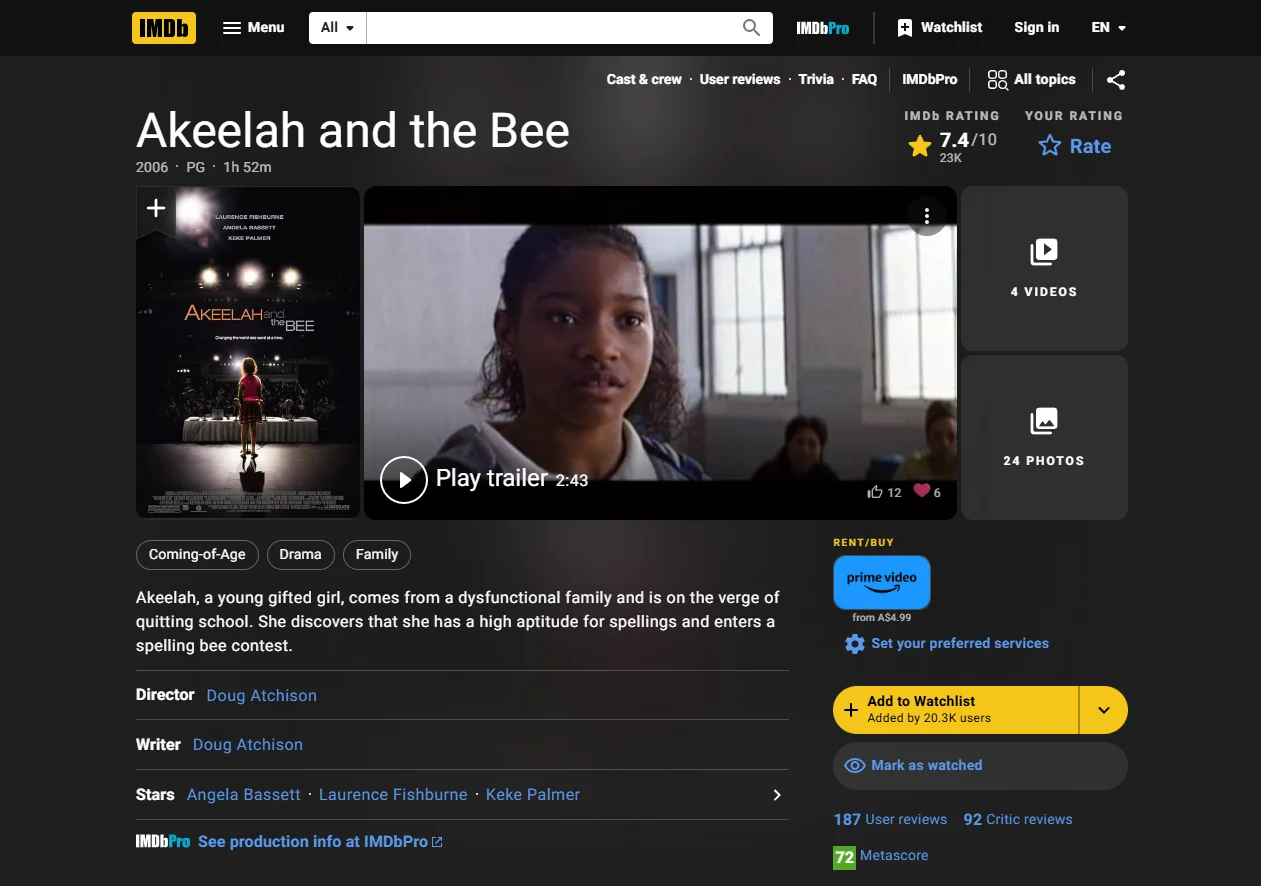Viewport: 1261px width, 886px height.
Task: Click the 4 Videos panel icon
Action: pos(1043,253)
